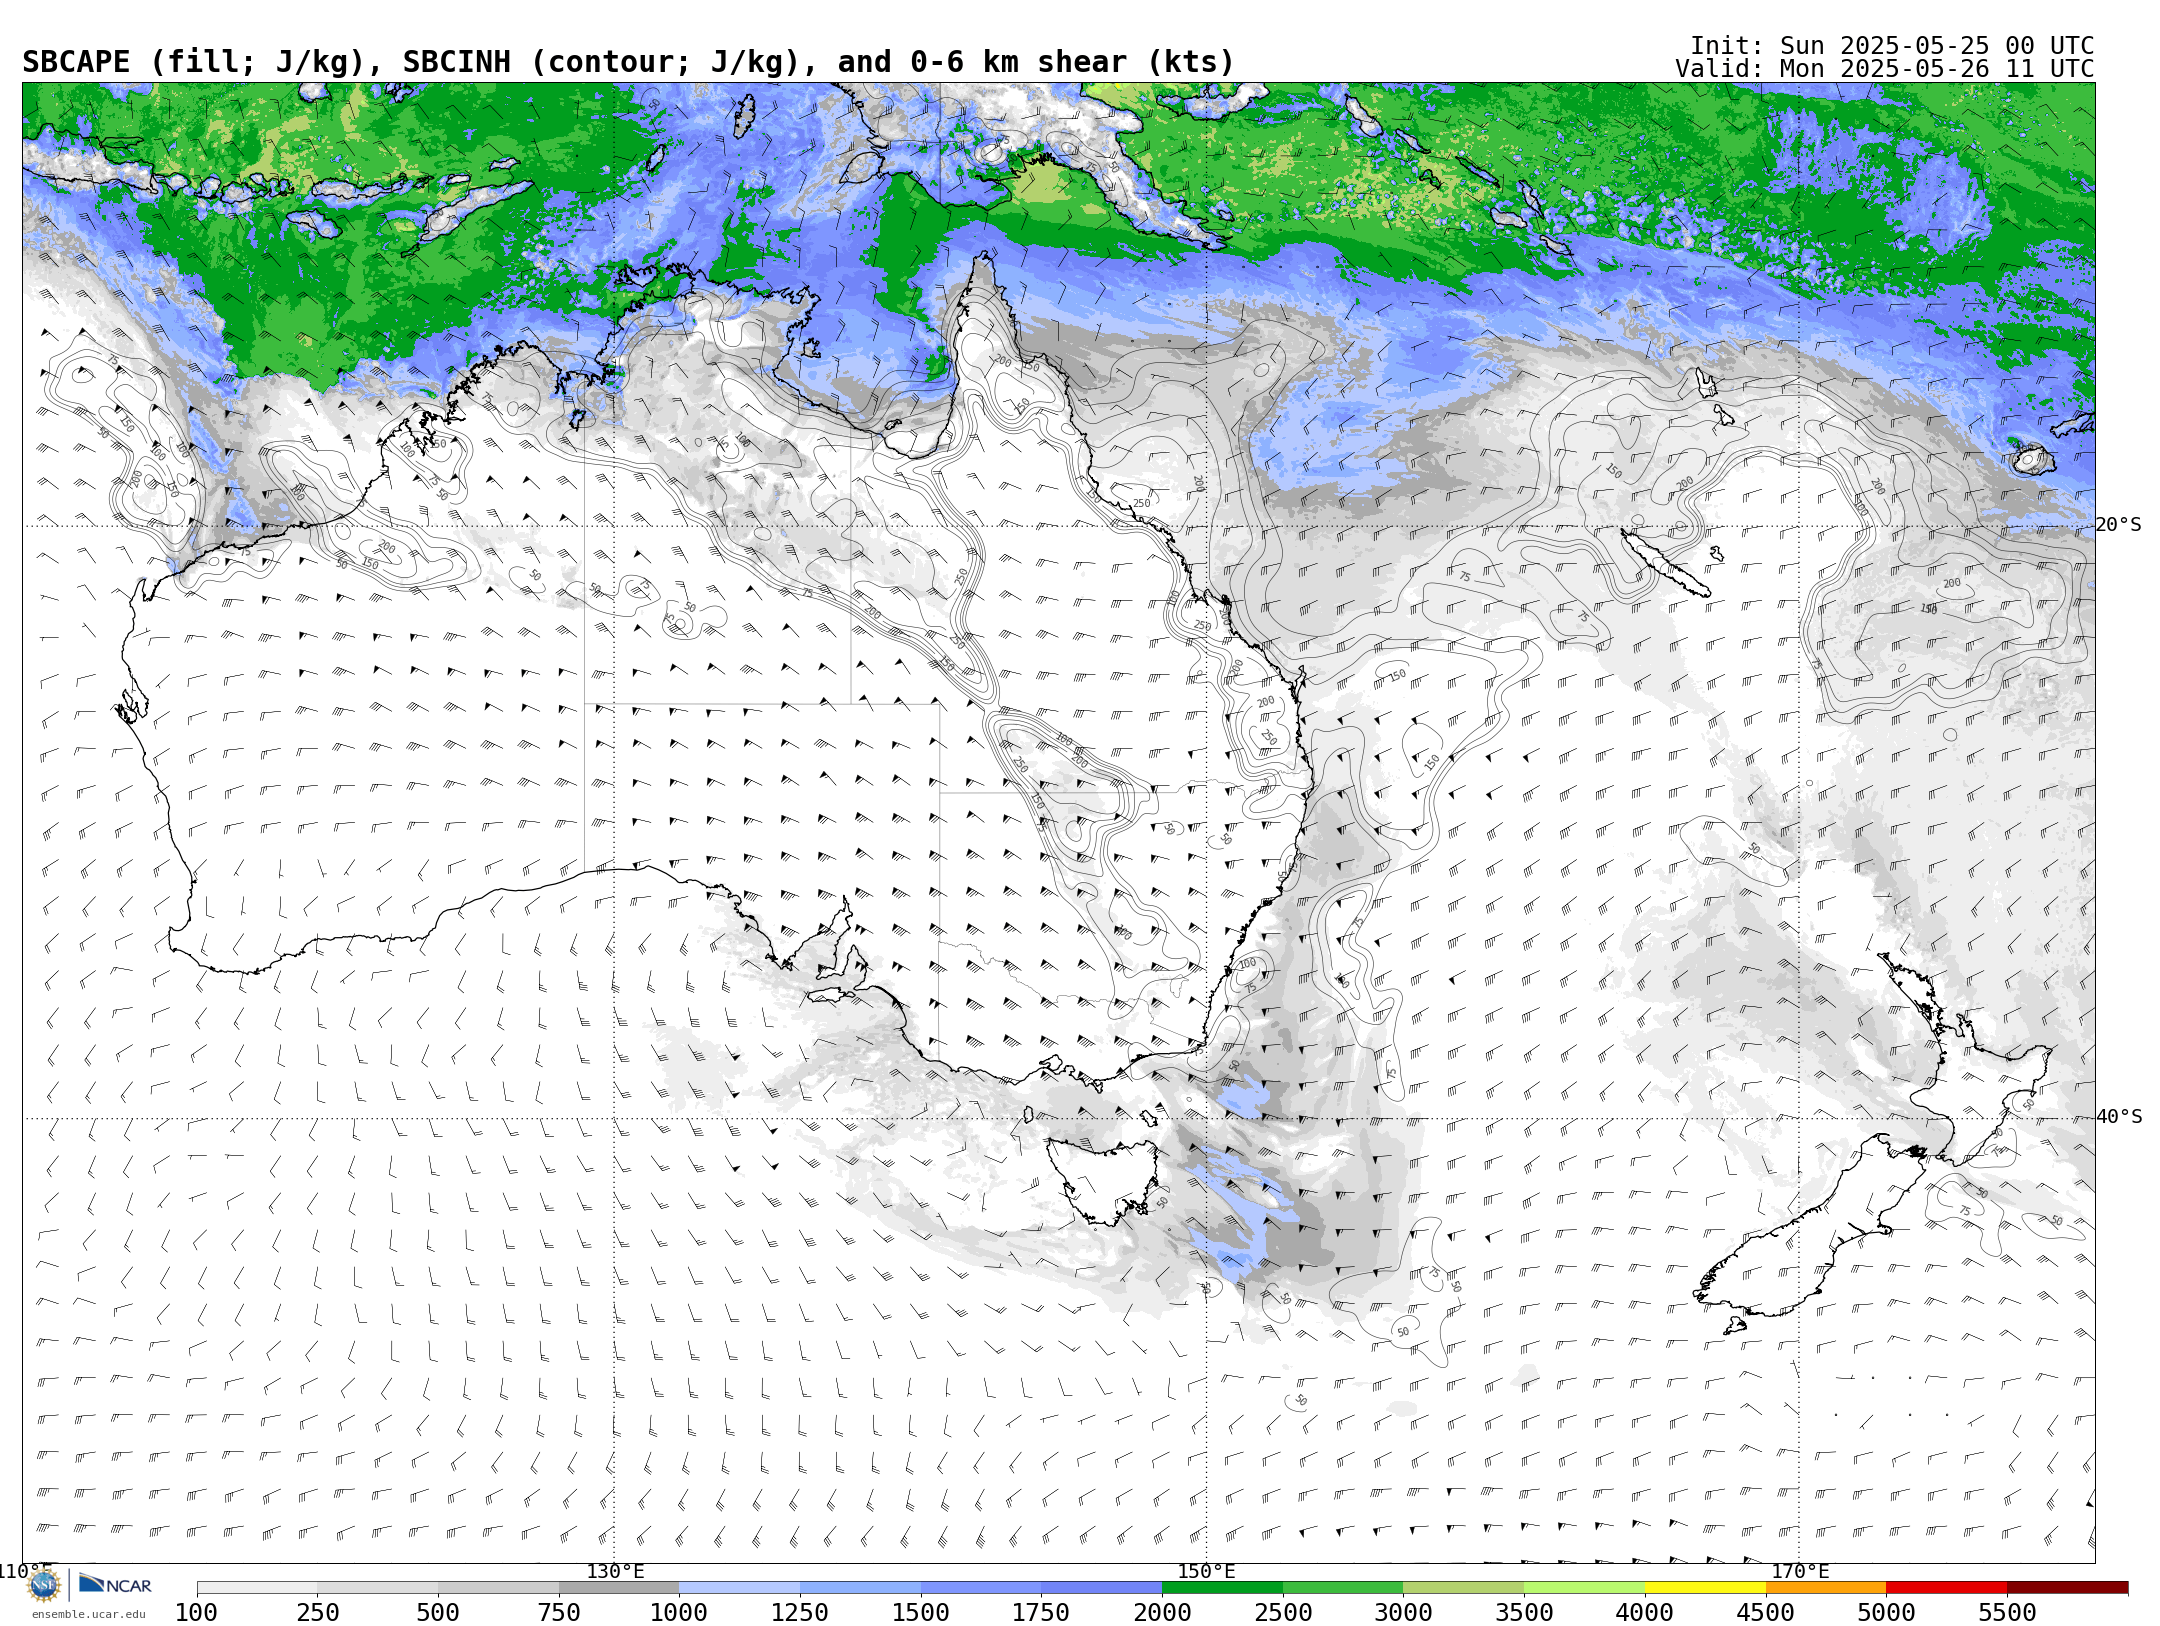Select the Valid: Mon 2025-05-26 11 UTC text
Viewport: 2160px width, 1626px height.
click(x=1884, y=69)
